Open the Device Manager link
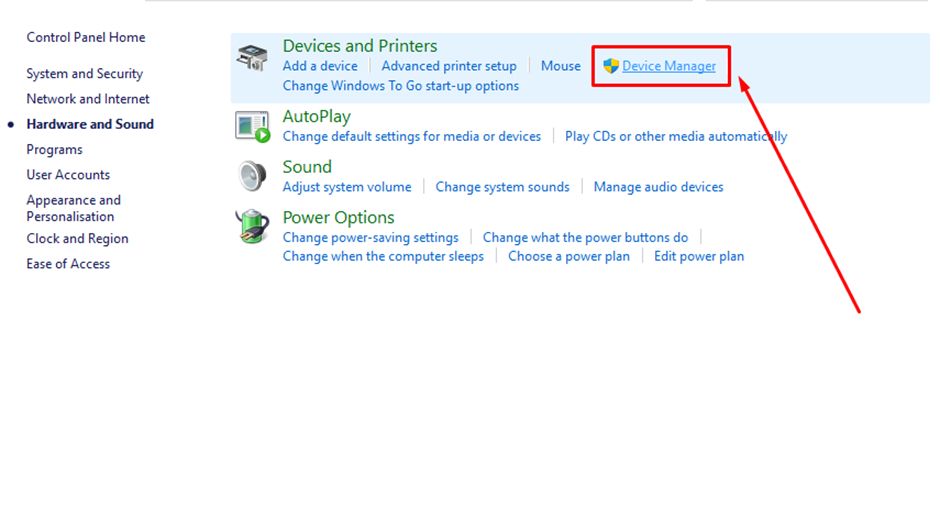 (x=669, y=66)
